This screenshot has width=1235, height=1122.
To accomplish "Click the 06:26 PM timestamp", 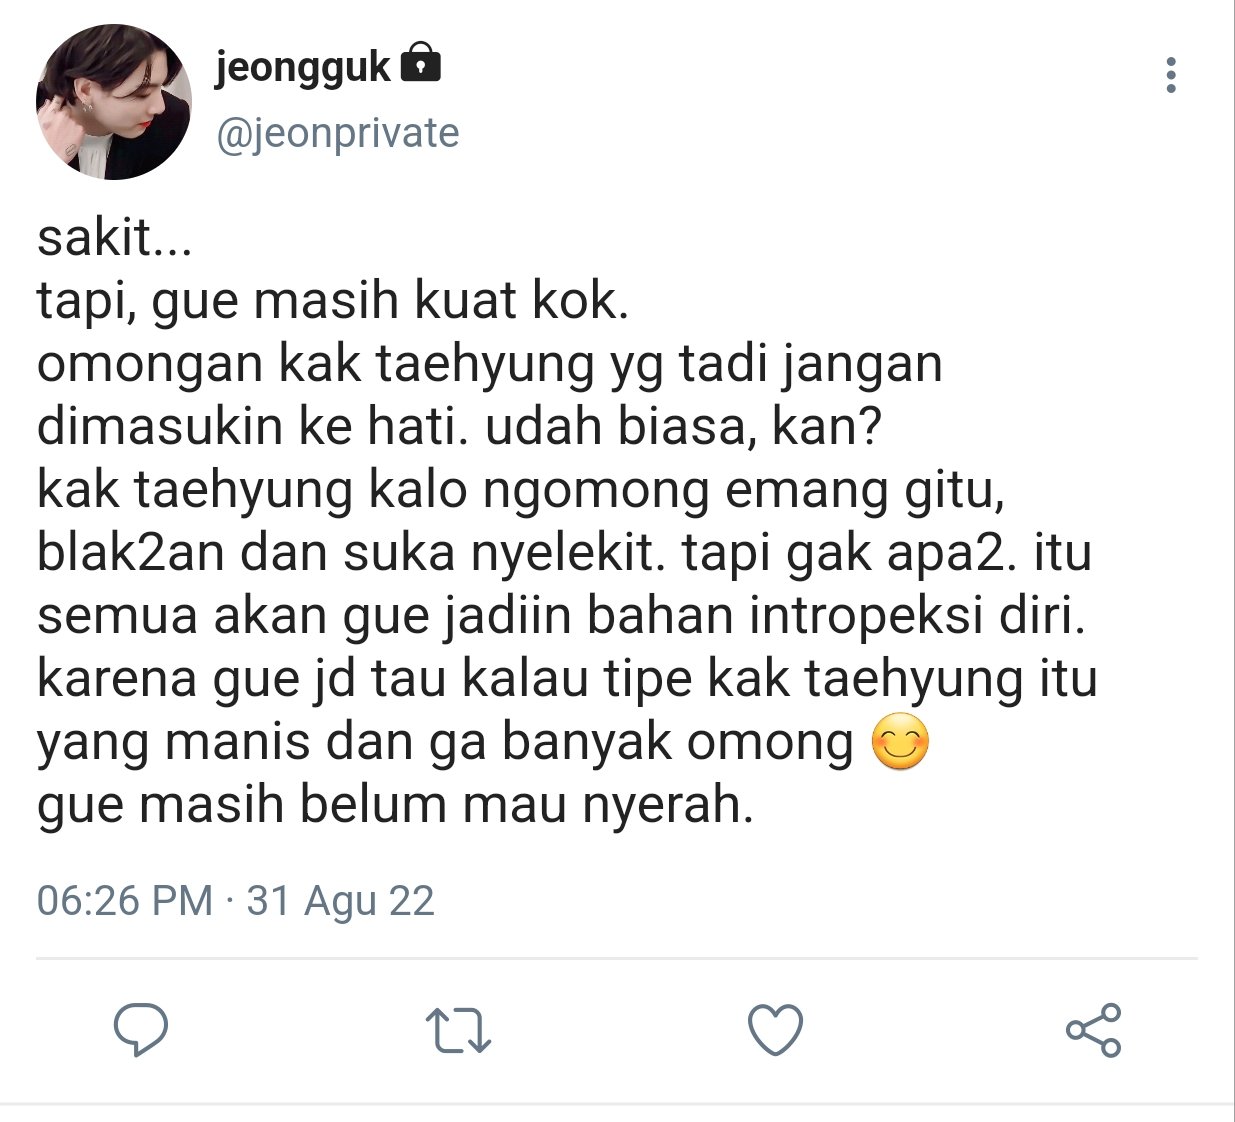I will (125, 900).
